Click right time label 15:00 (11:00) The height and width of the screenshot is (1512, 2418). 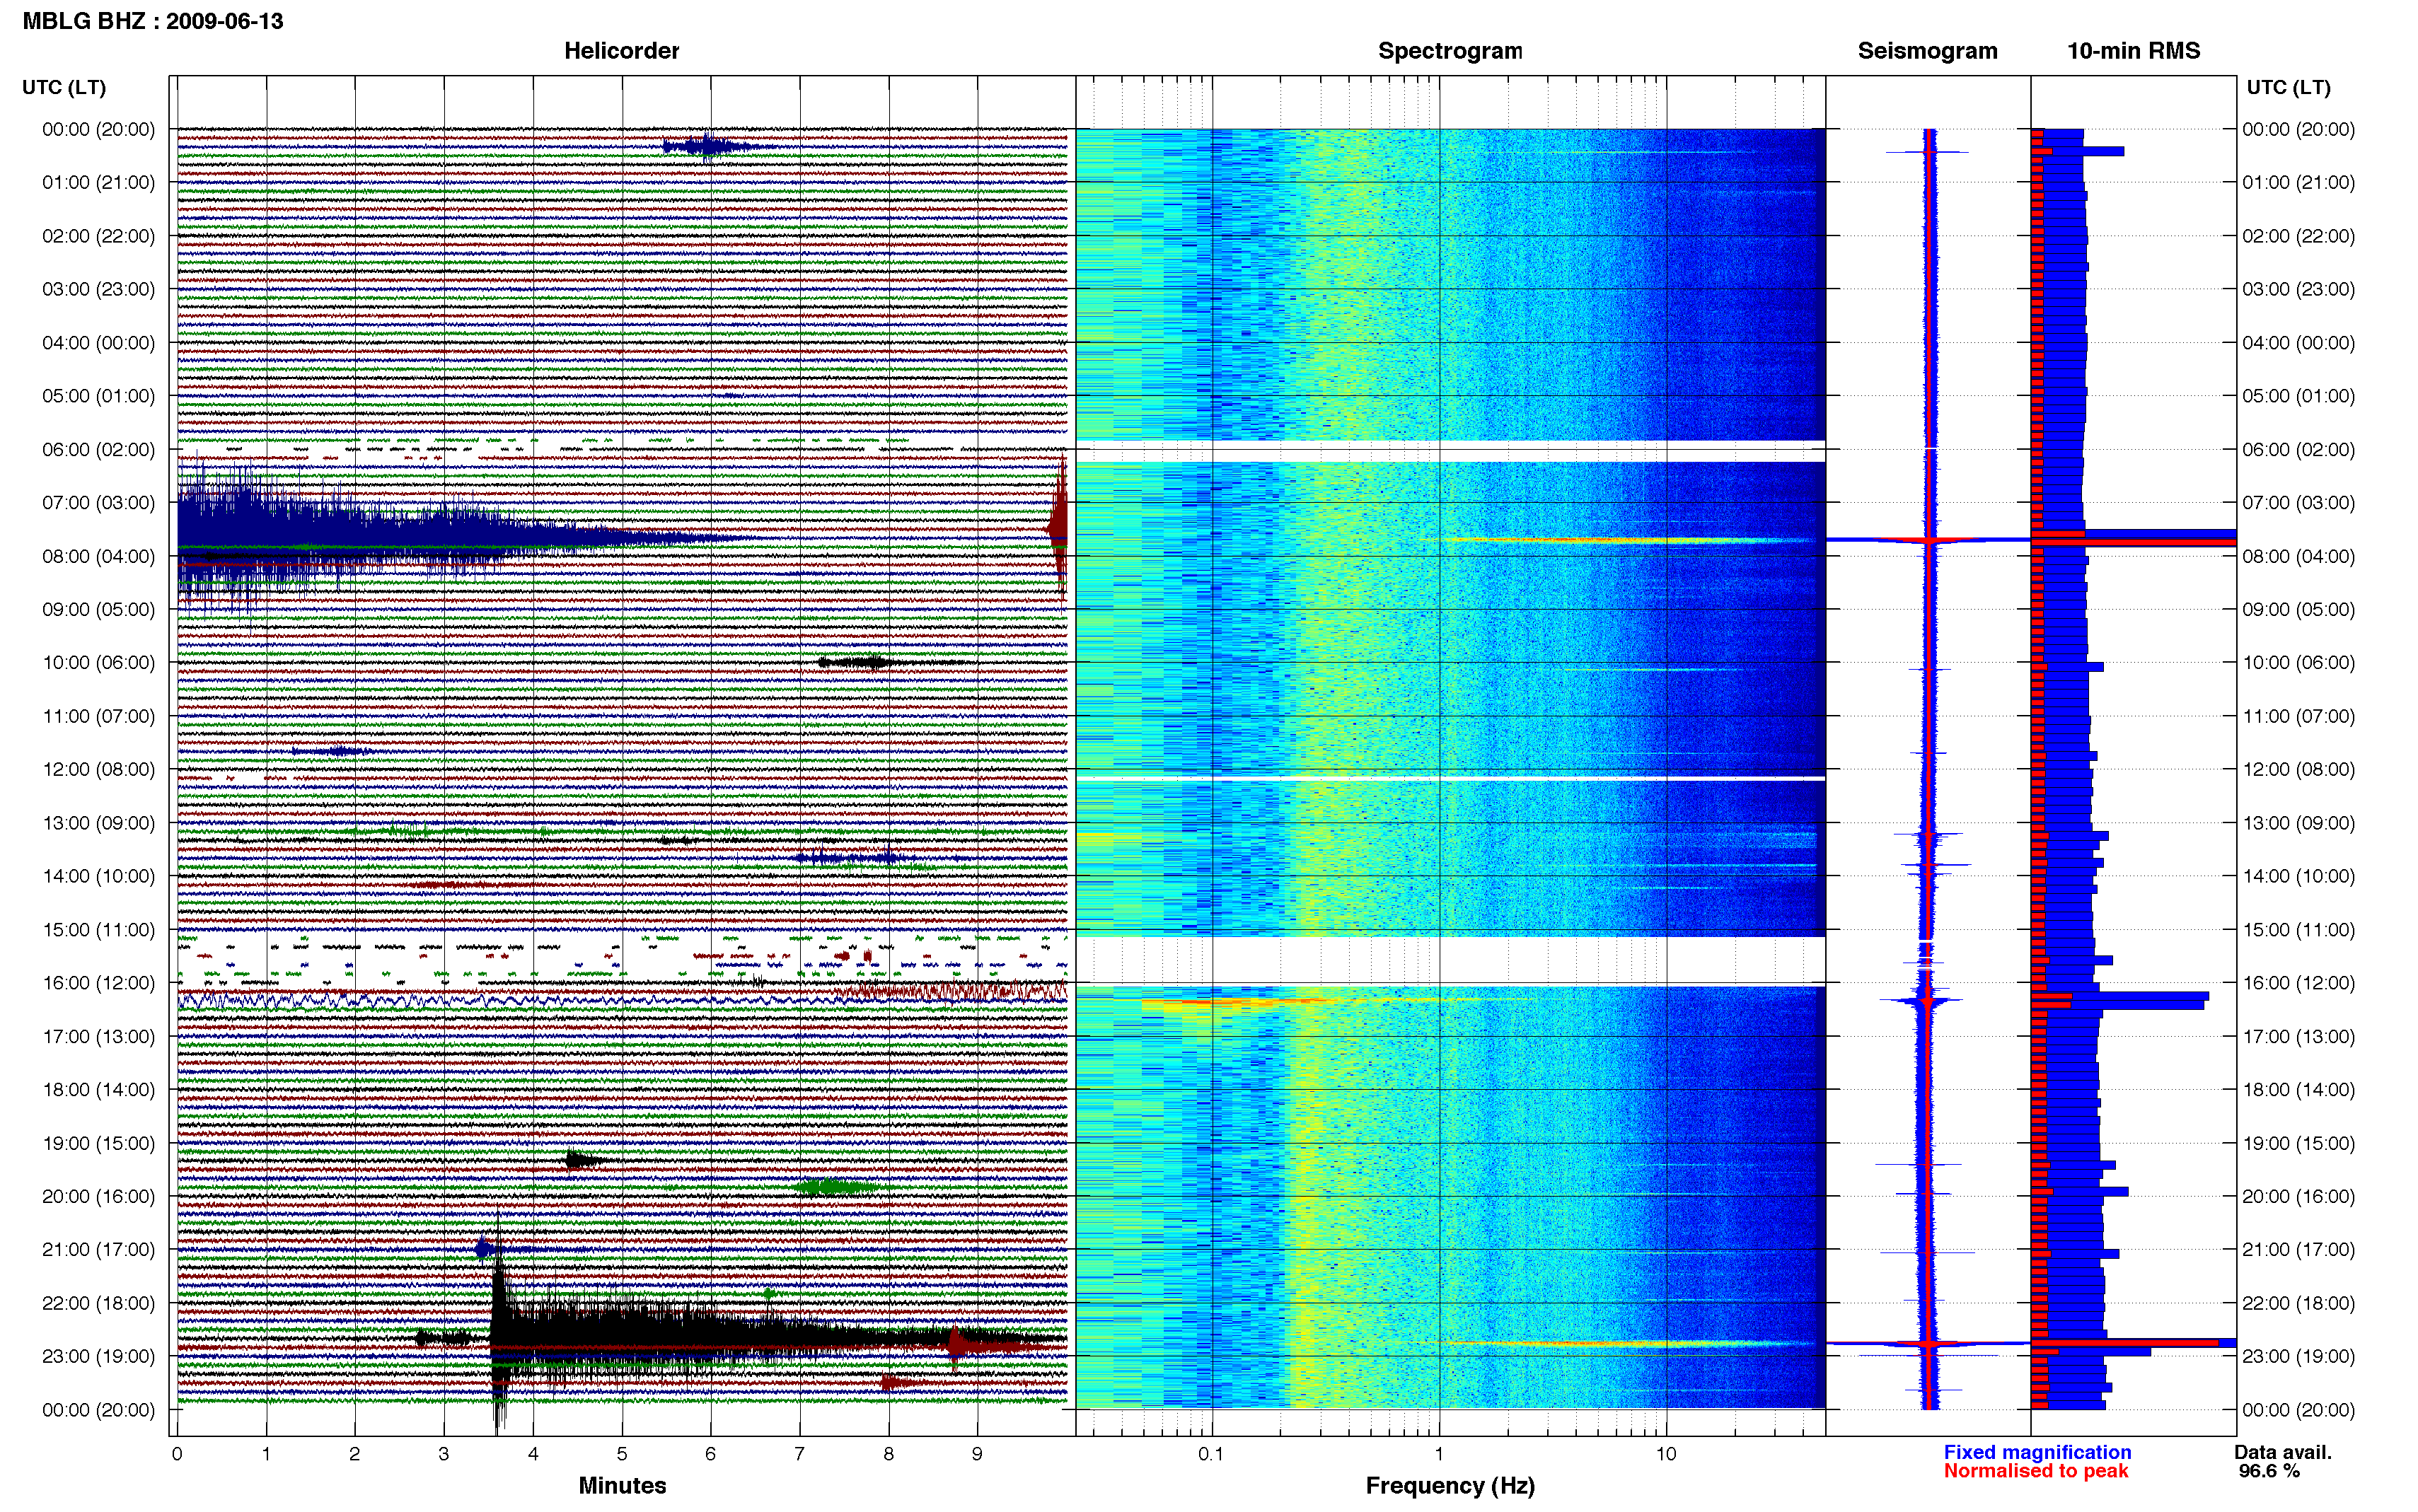(2298, 929)
